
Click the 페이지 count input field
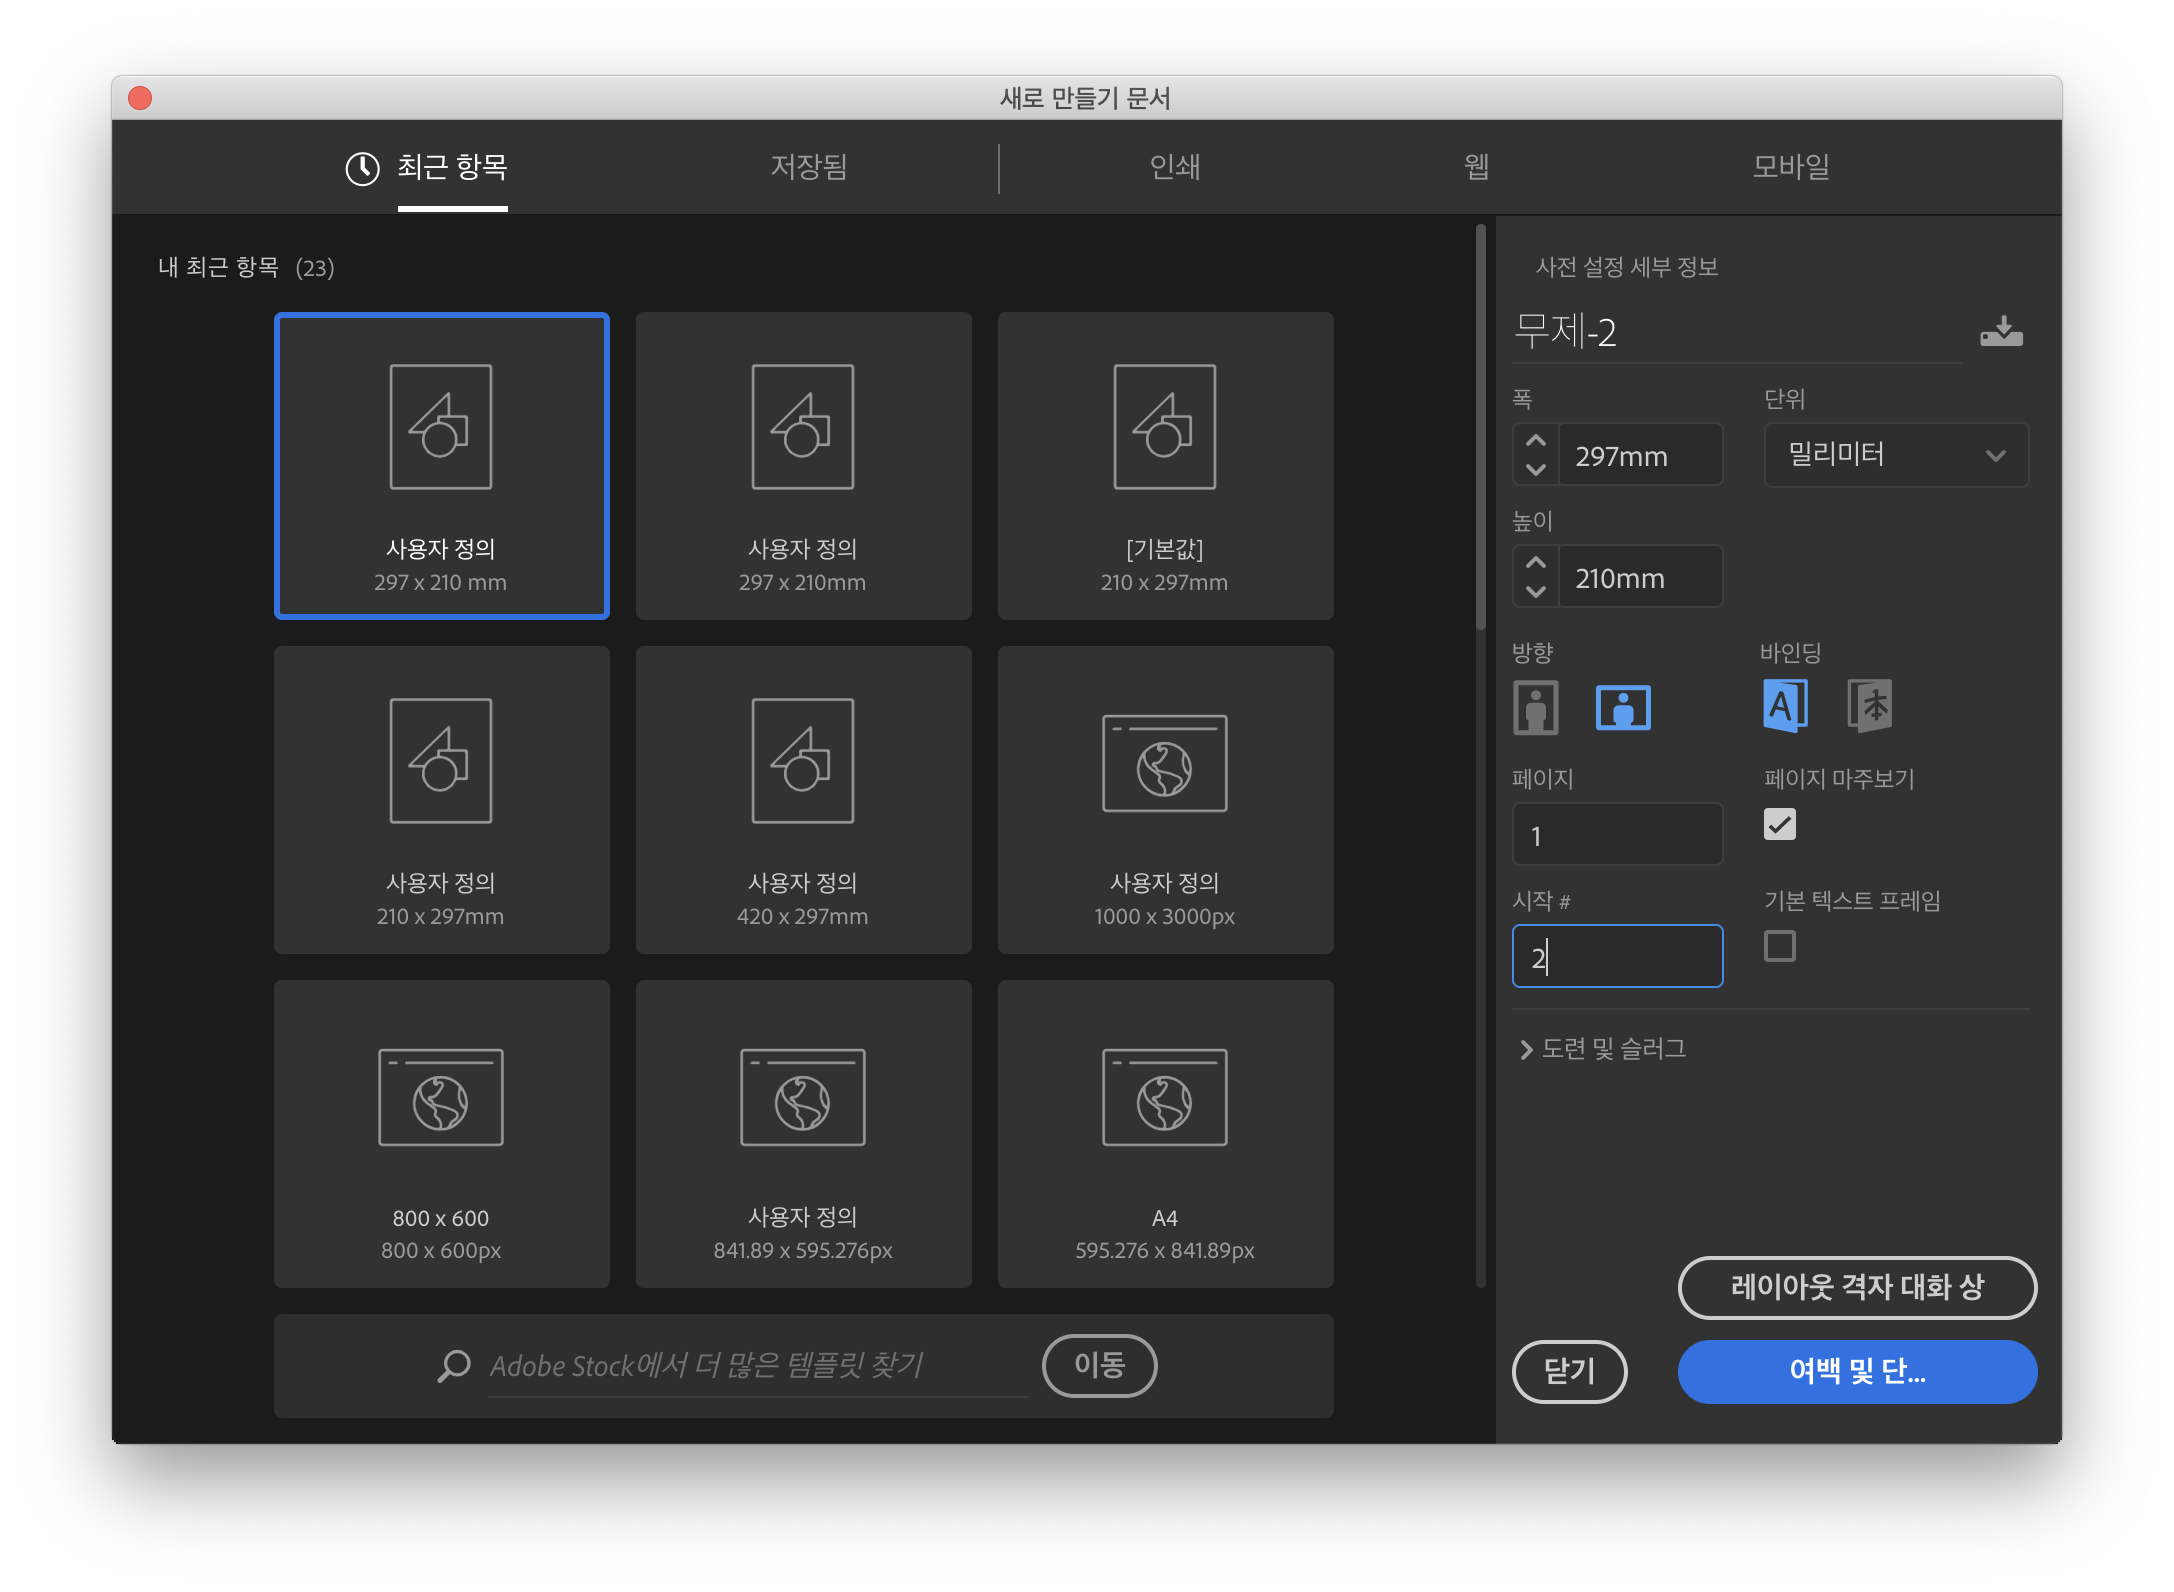click(1617, 834)
